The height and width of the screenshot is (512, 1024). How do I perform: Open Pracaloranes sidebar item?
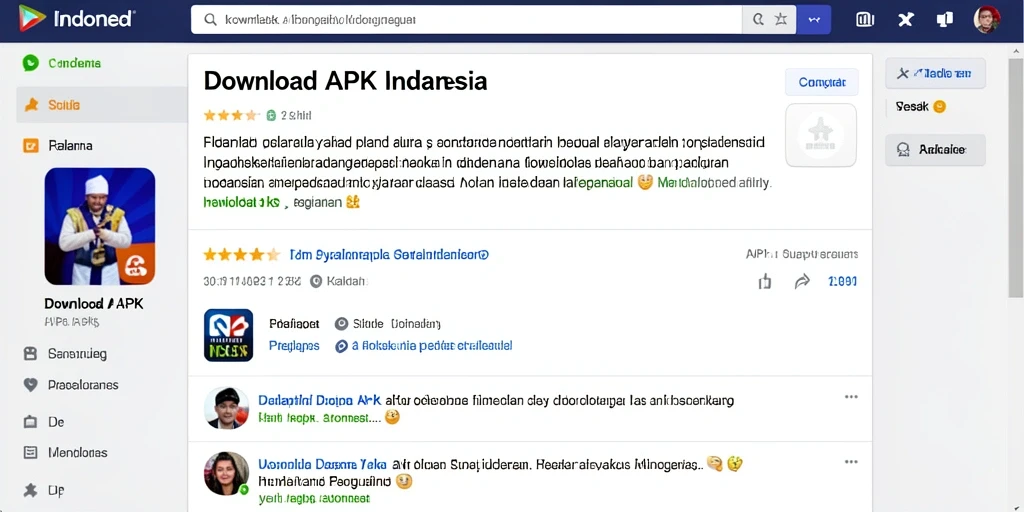tap(83, 385)
